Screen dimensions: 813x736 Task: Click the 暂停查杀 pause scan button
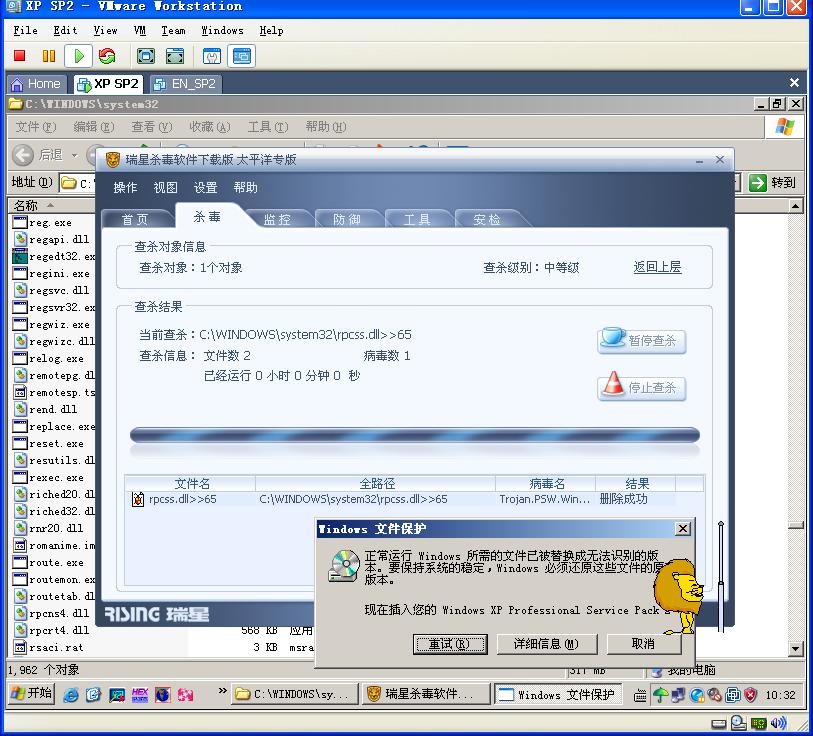(x=641, y=341)
